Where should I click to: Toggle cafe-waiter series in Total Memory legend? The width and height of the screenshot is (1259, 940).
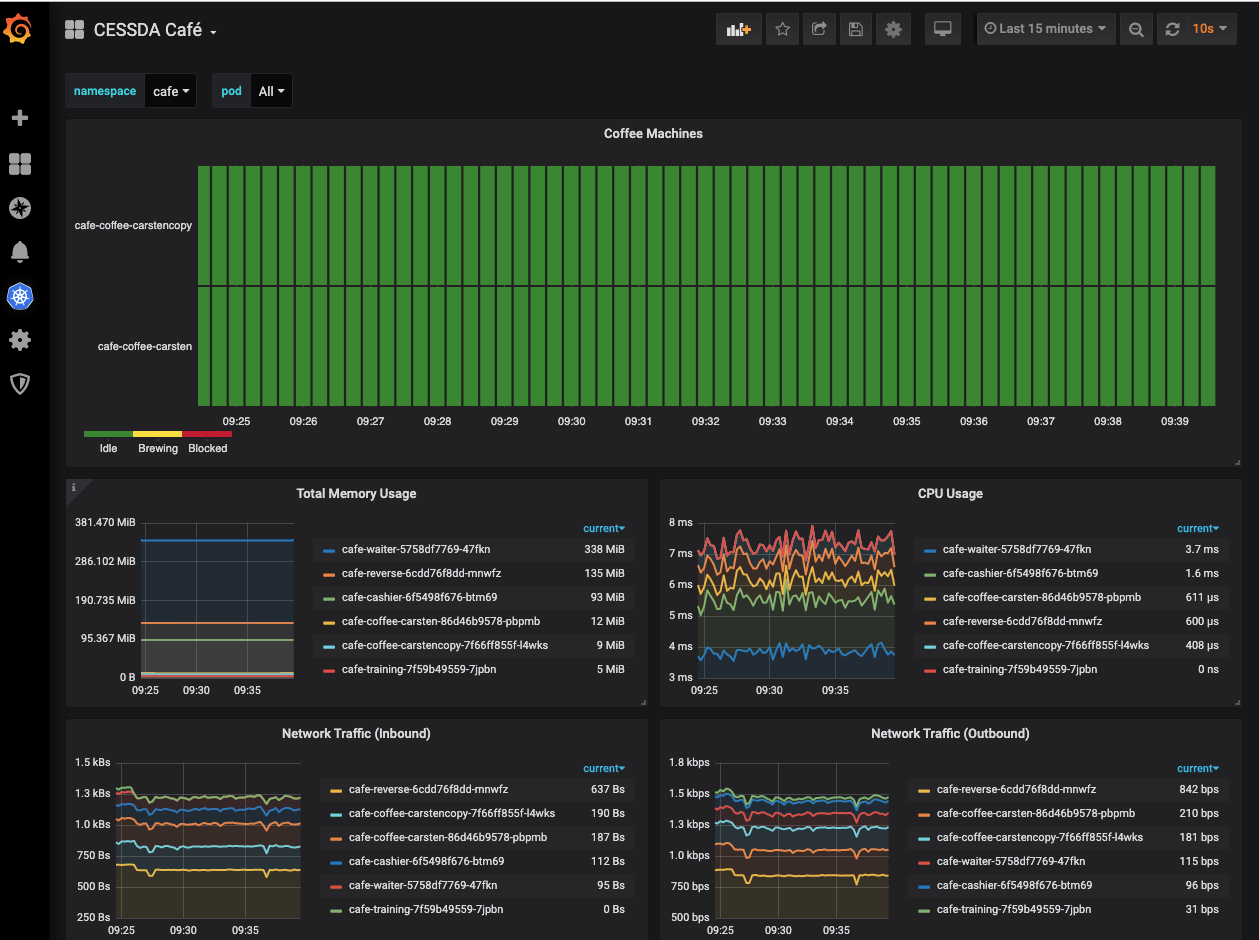(x=415, y=549)
